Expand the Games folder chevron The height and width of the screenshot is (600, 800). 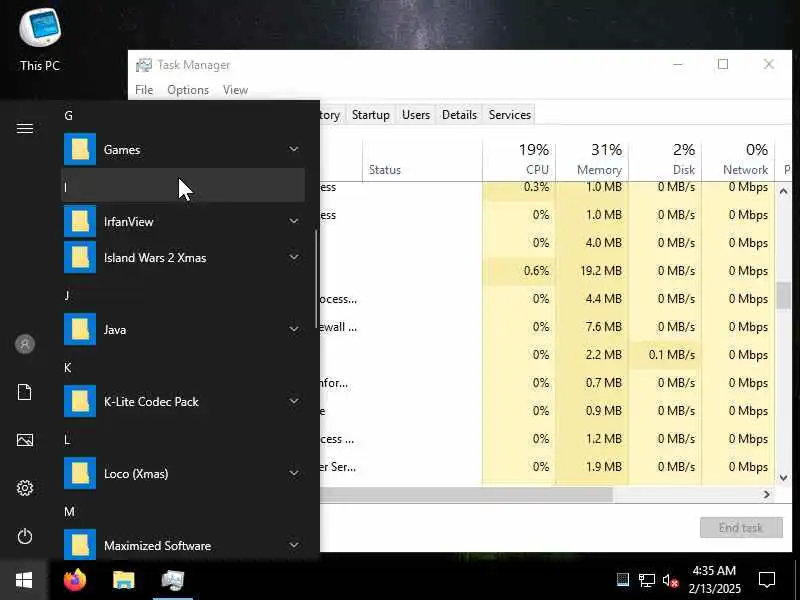coord(294,149)
